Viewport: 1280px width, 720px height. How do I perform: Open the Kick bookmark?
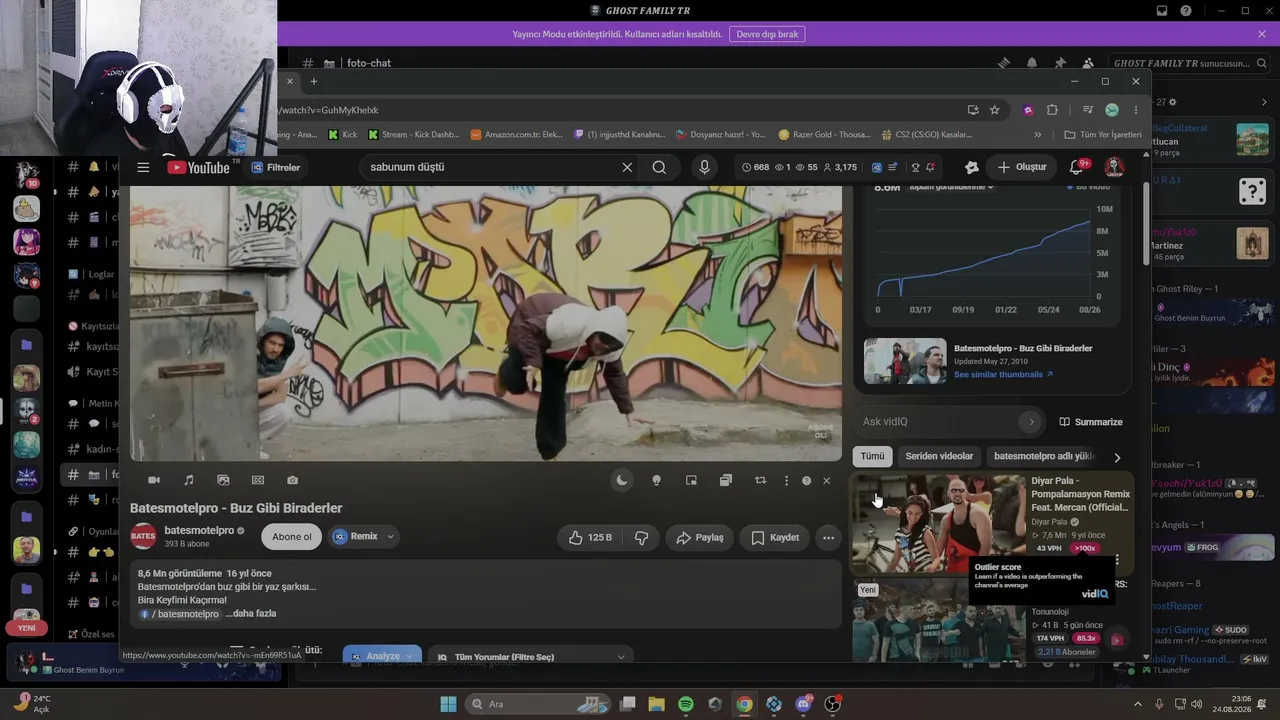pyautogui.click(x=342, y=135)
